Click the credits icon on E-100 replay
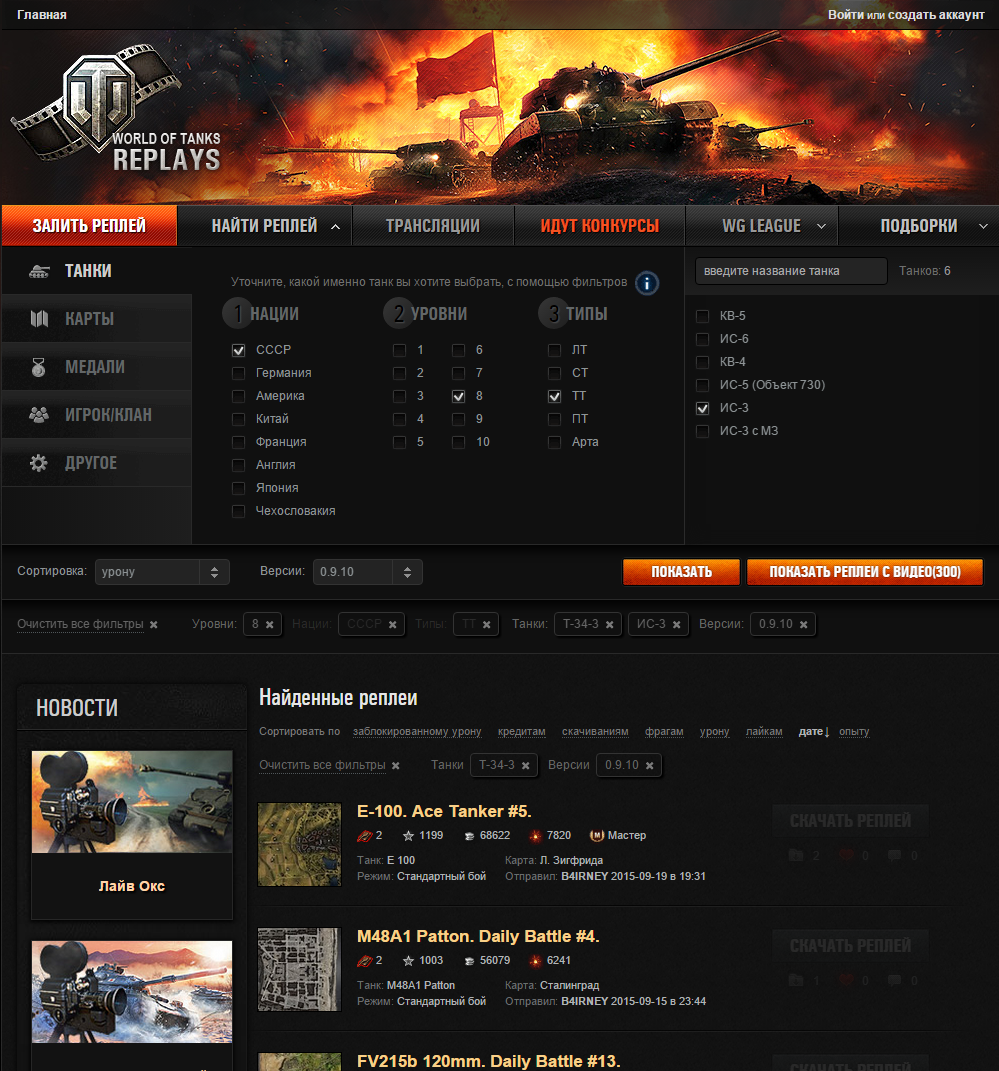The width and height of the screenshot is (999, 1071). 469,836
